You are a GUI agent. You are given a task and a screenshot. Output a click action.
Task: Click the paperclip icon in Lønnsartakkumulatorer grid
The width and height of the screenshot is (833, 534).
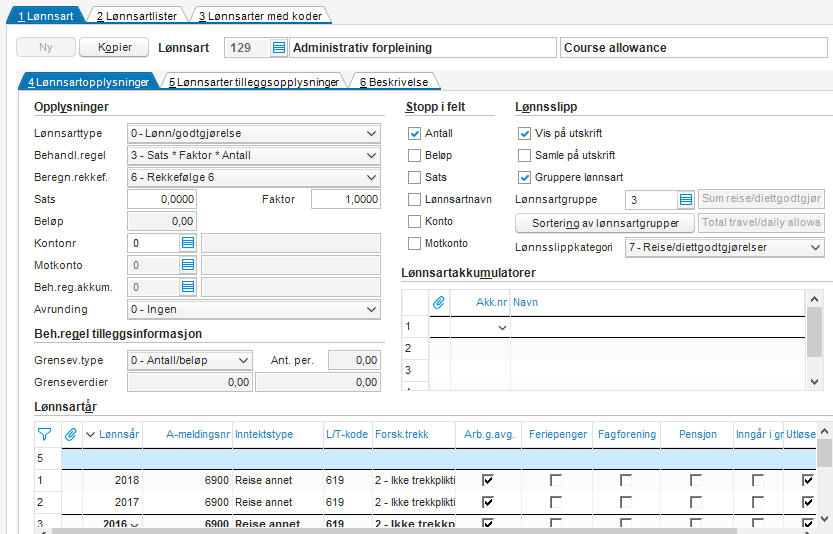(x=438, y=301)
